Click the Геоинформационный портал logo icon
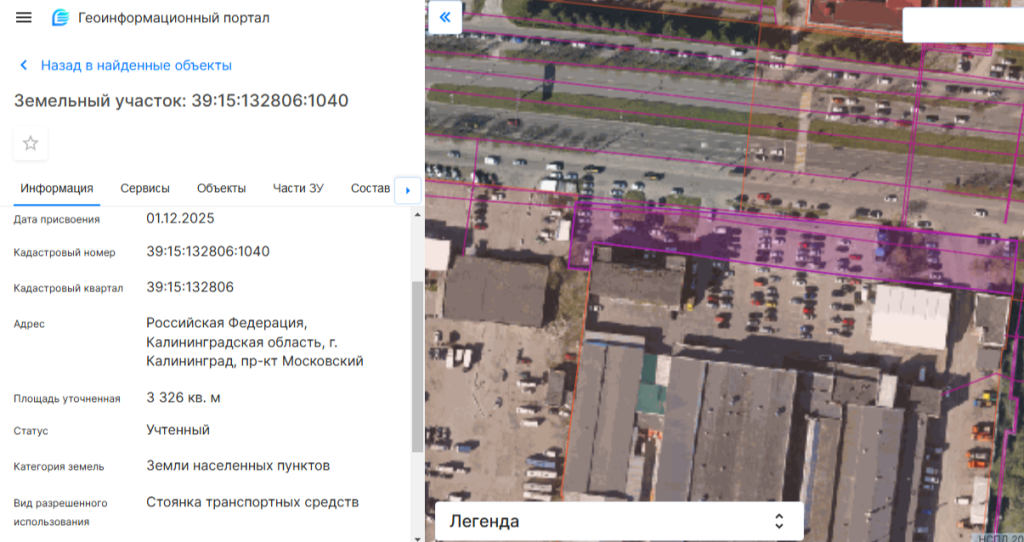Image resolution: width=1024 pixels, height=542 pixels. [x=61, y=18]
